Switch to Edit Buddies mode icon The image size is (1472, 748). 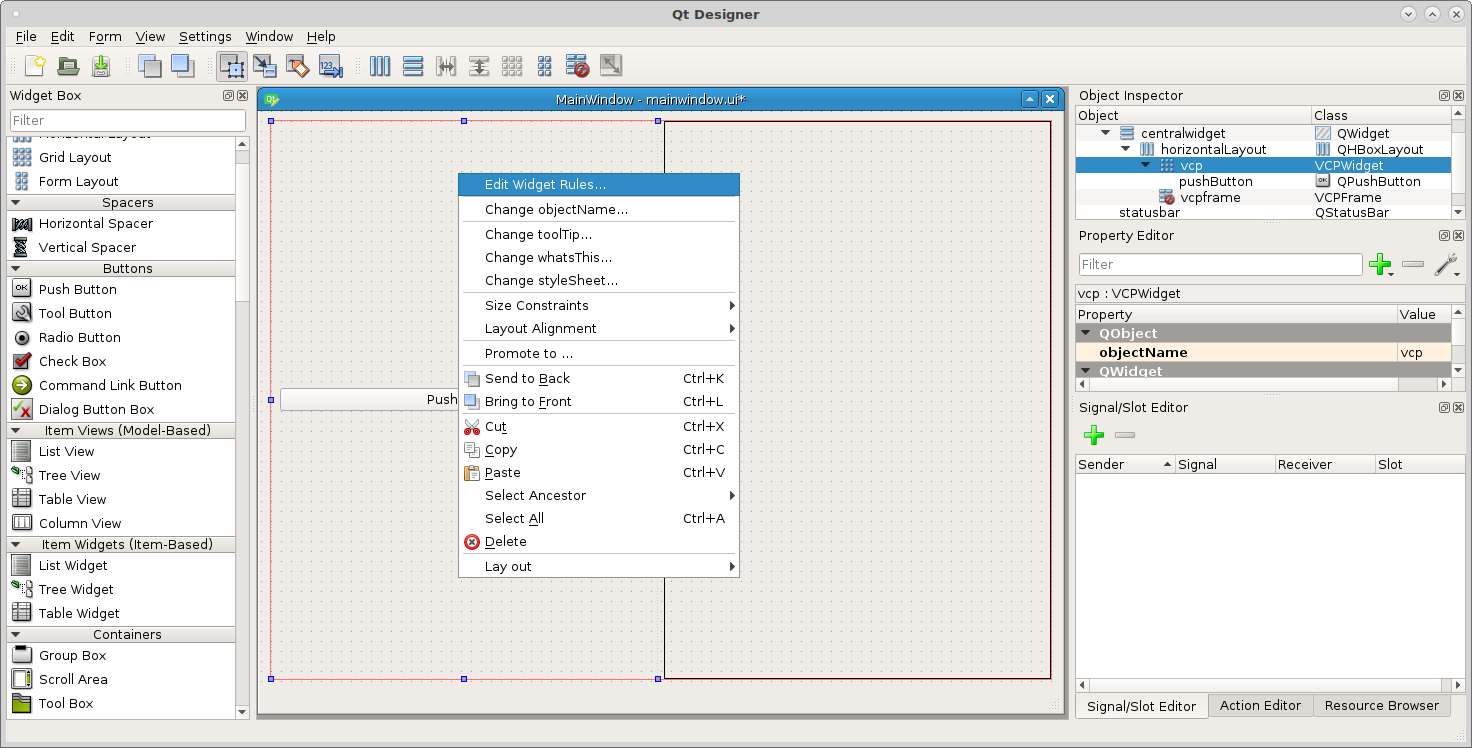pos(298,66)
